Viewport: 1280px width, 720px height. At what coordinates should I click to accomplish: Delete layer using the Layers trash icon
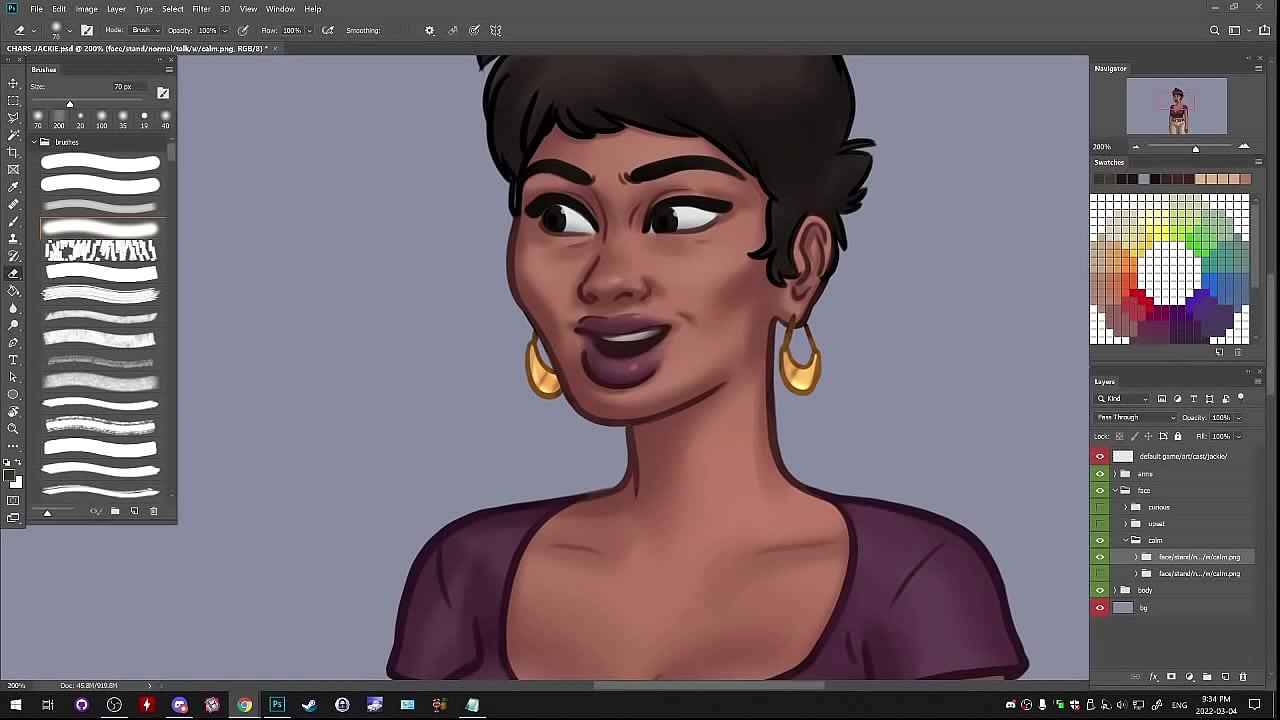pyautogui.click(x=1243, y=677)
